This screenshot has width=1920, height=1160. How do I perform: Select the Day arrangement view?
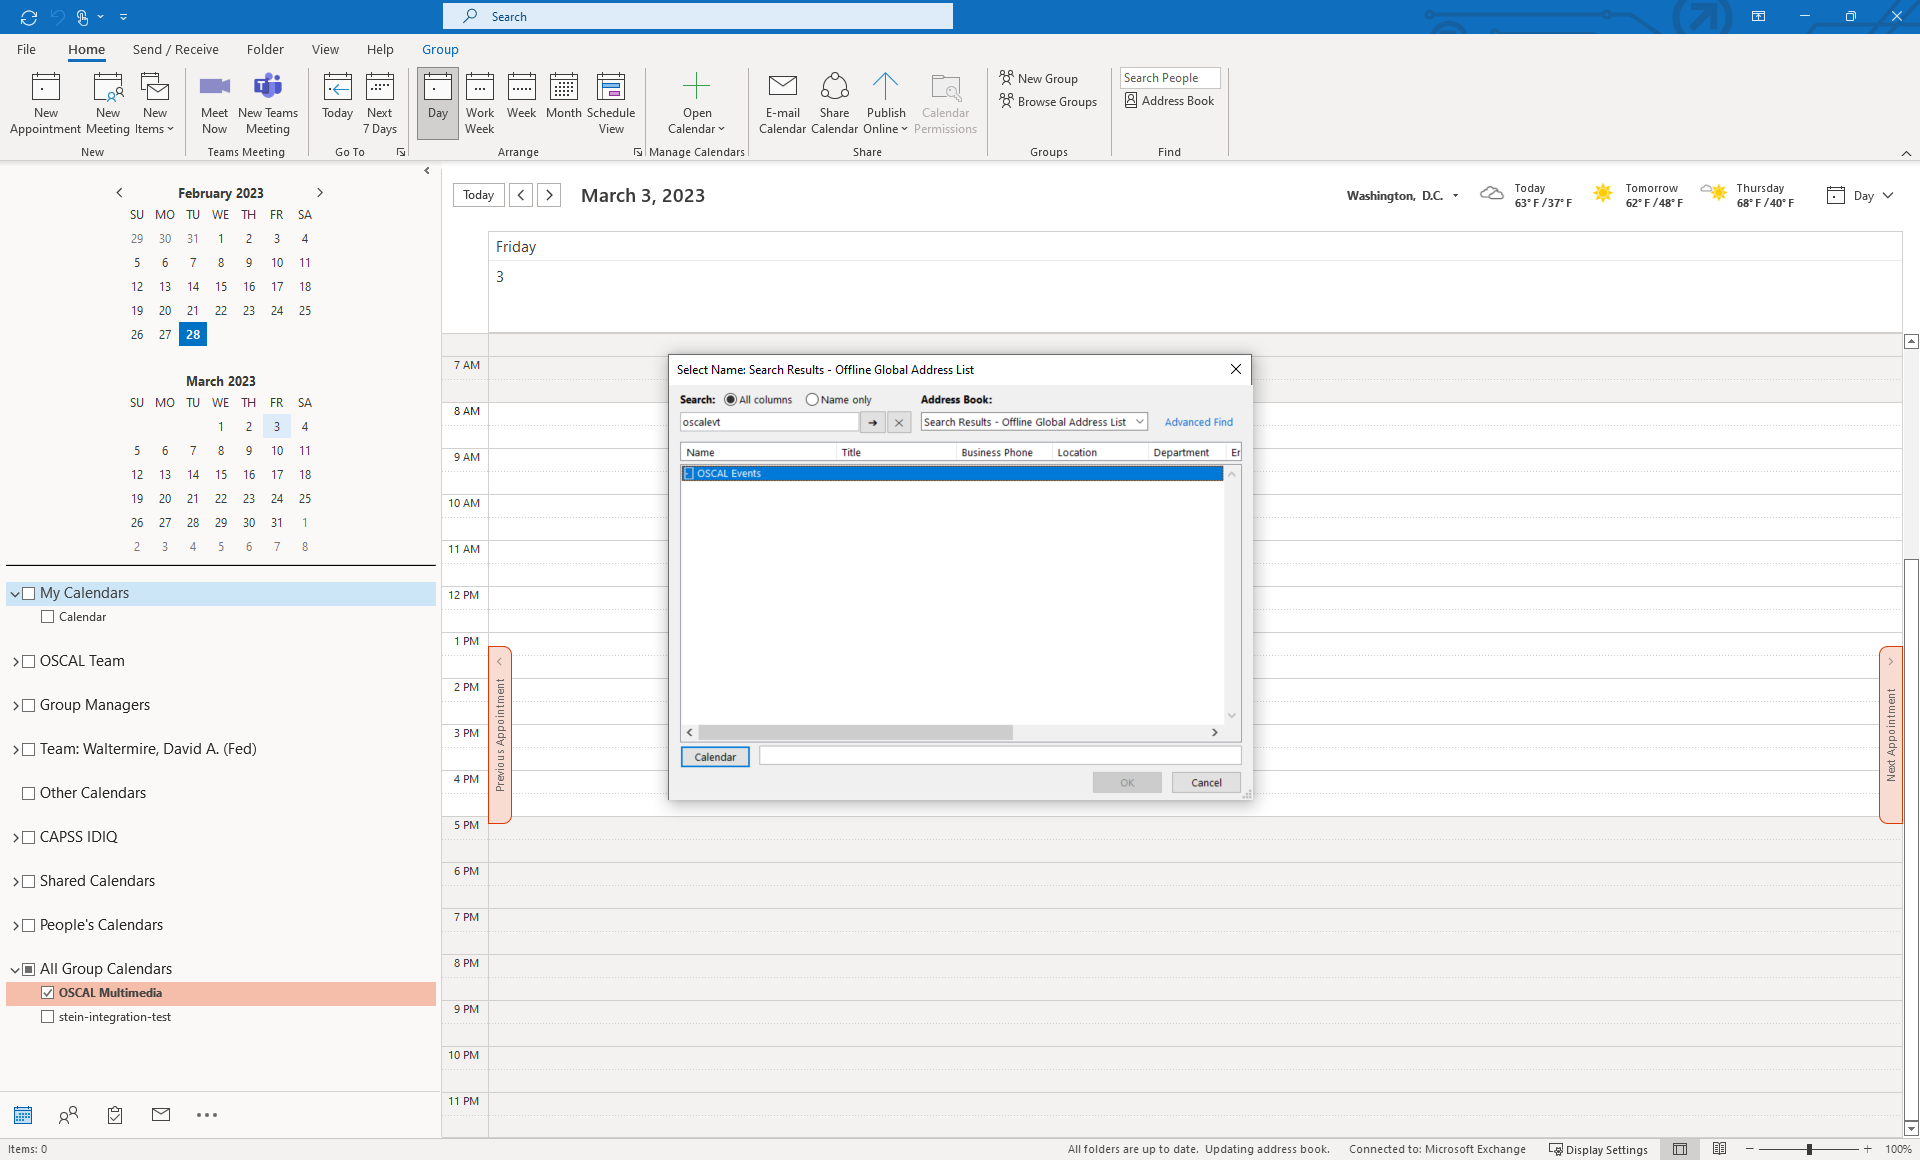(x=438, y=103)
